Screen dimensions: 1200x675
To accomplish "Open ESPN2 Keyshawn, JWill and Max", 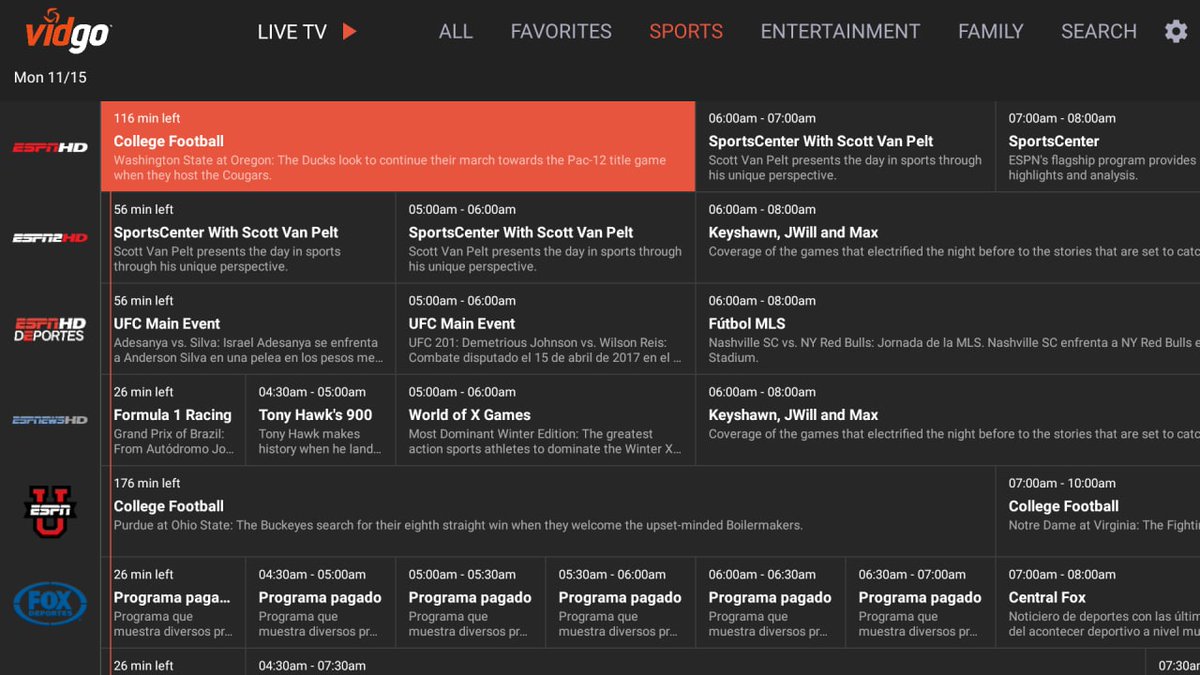I will (948, 237).
